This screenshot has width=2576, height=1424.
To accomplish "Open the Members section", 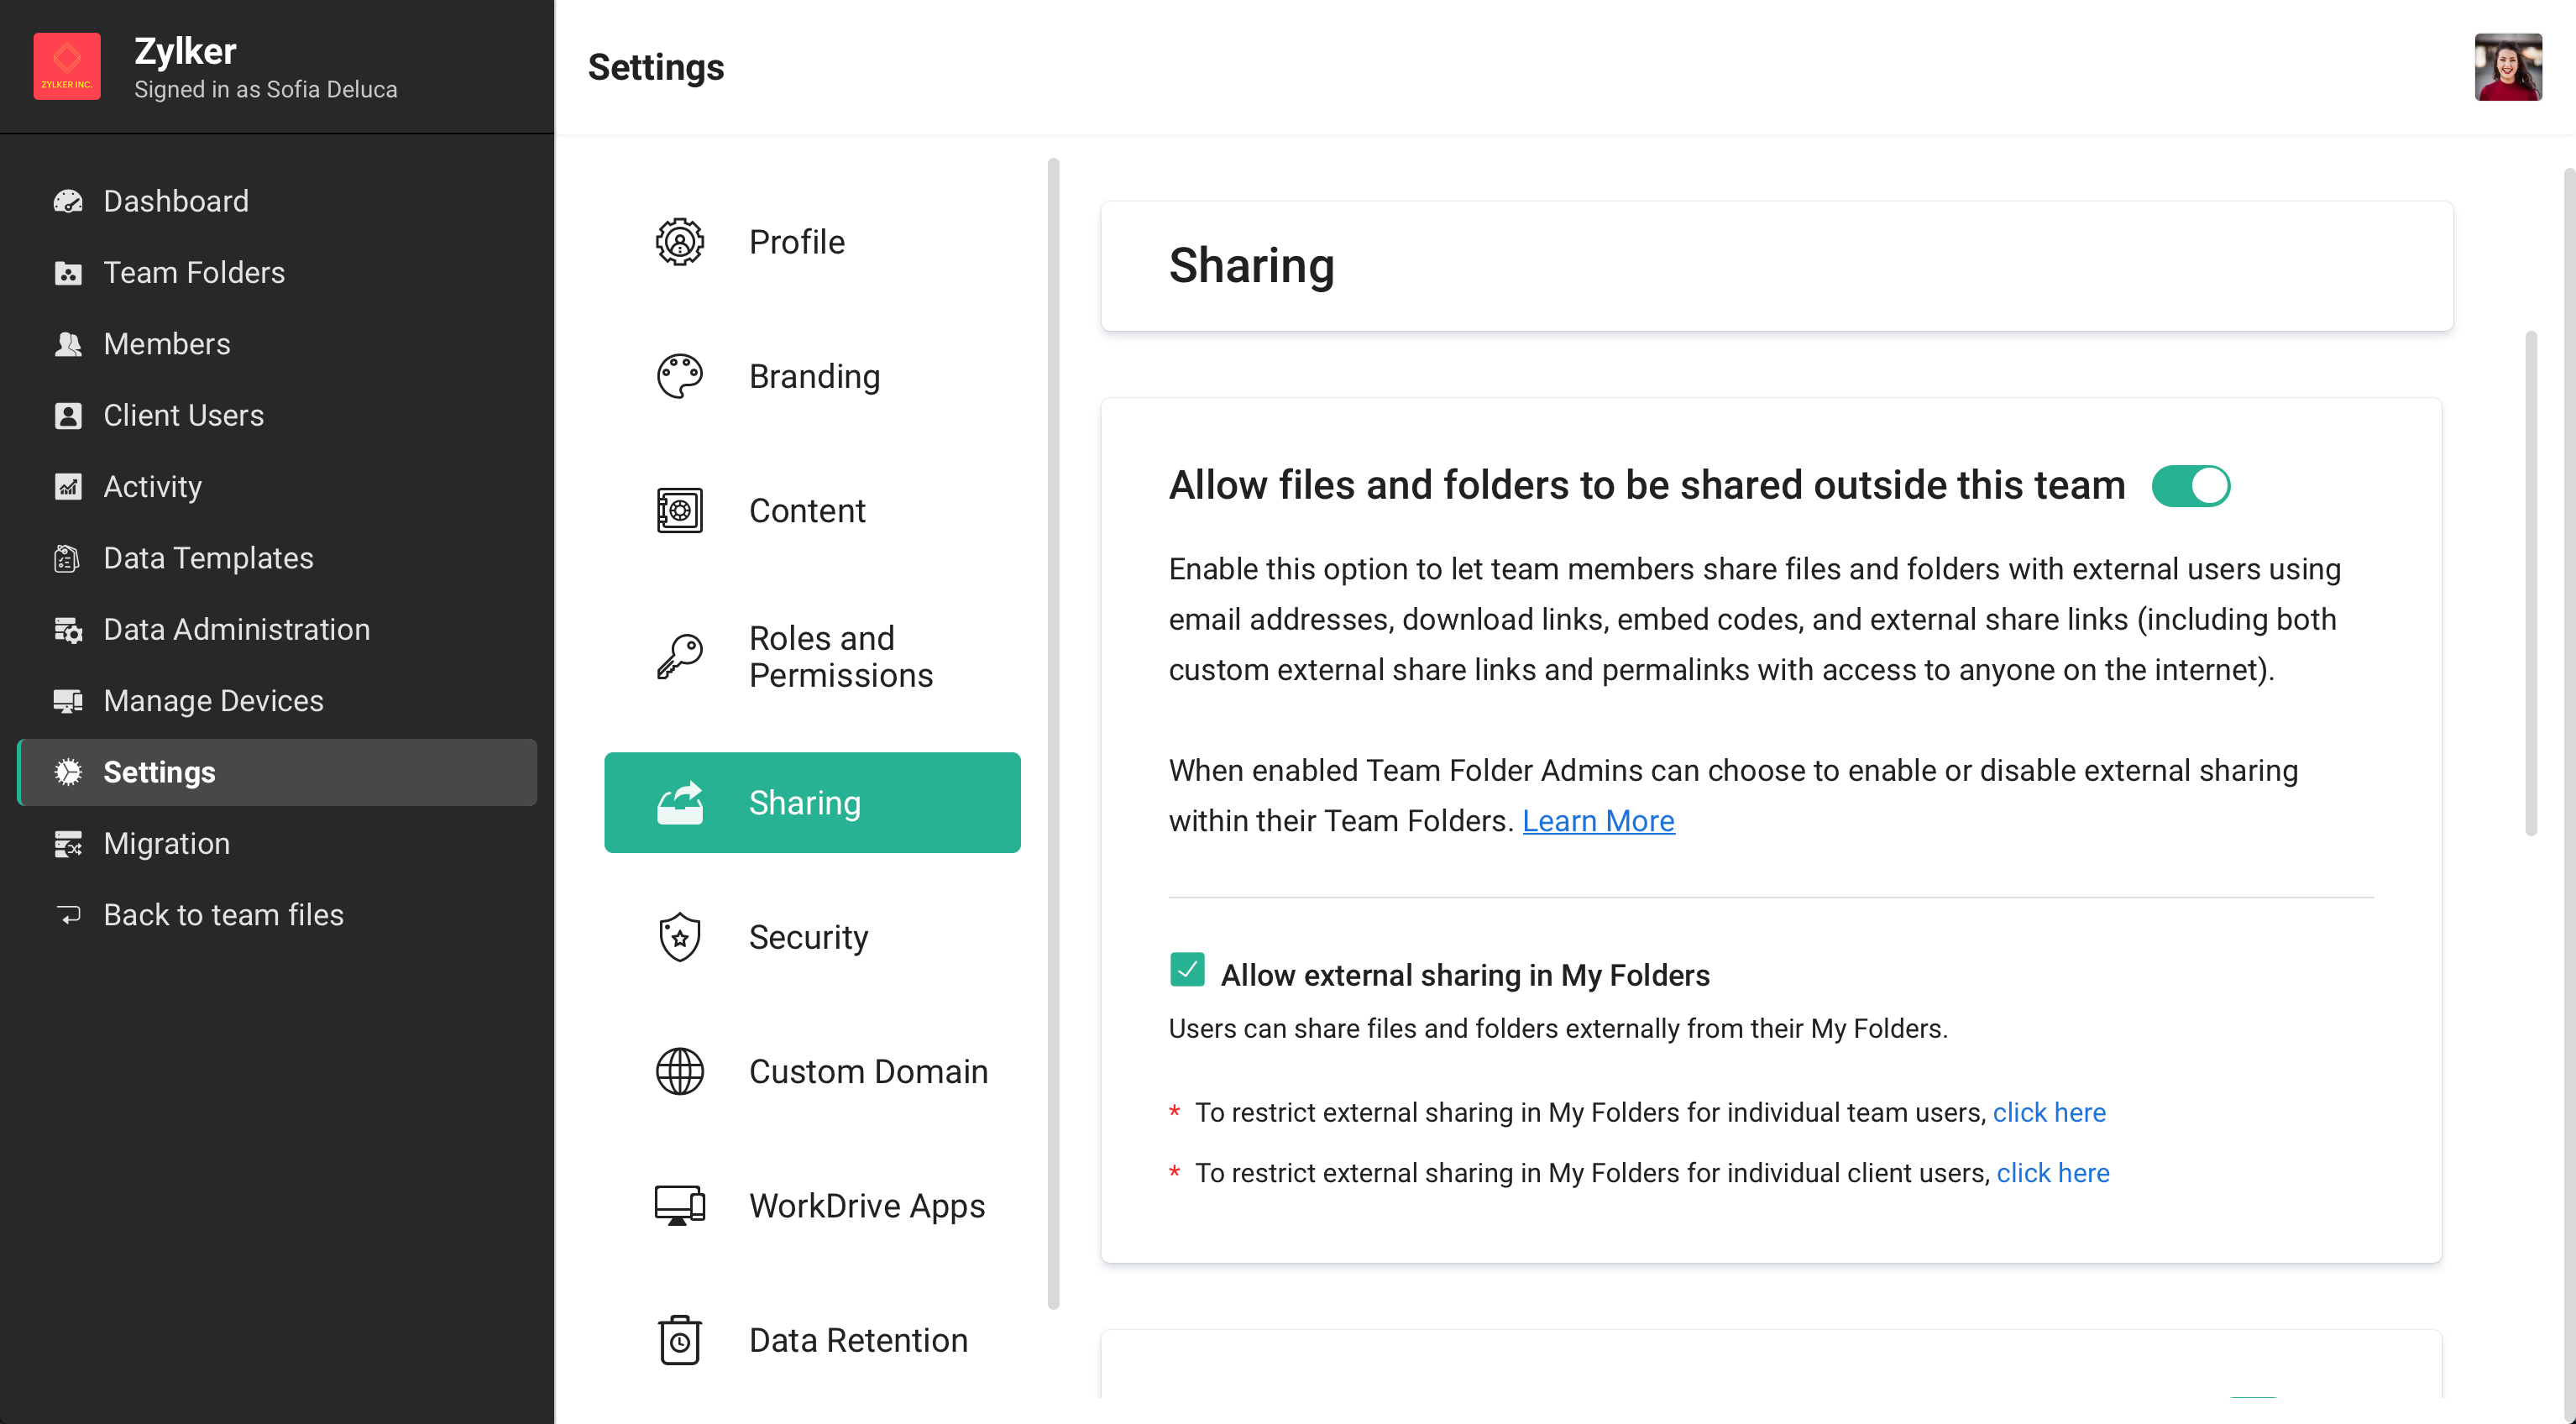I will (x=167, y=344).
